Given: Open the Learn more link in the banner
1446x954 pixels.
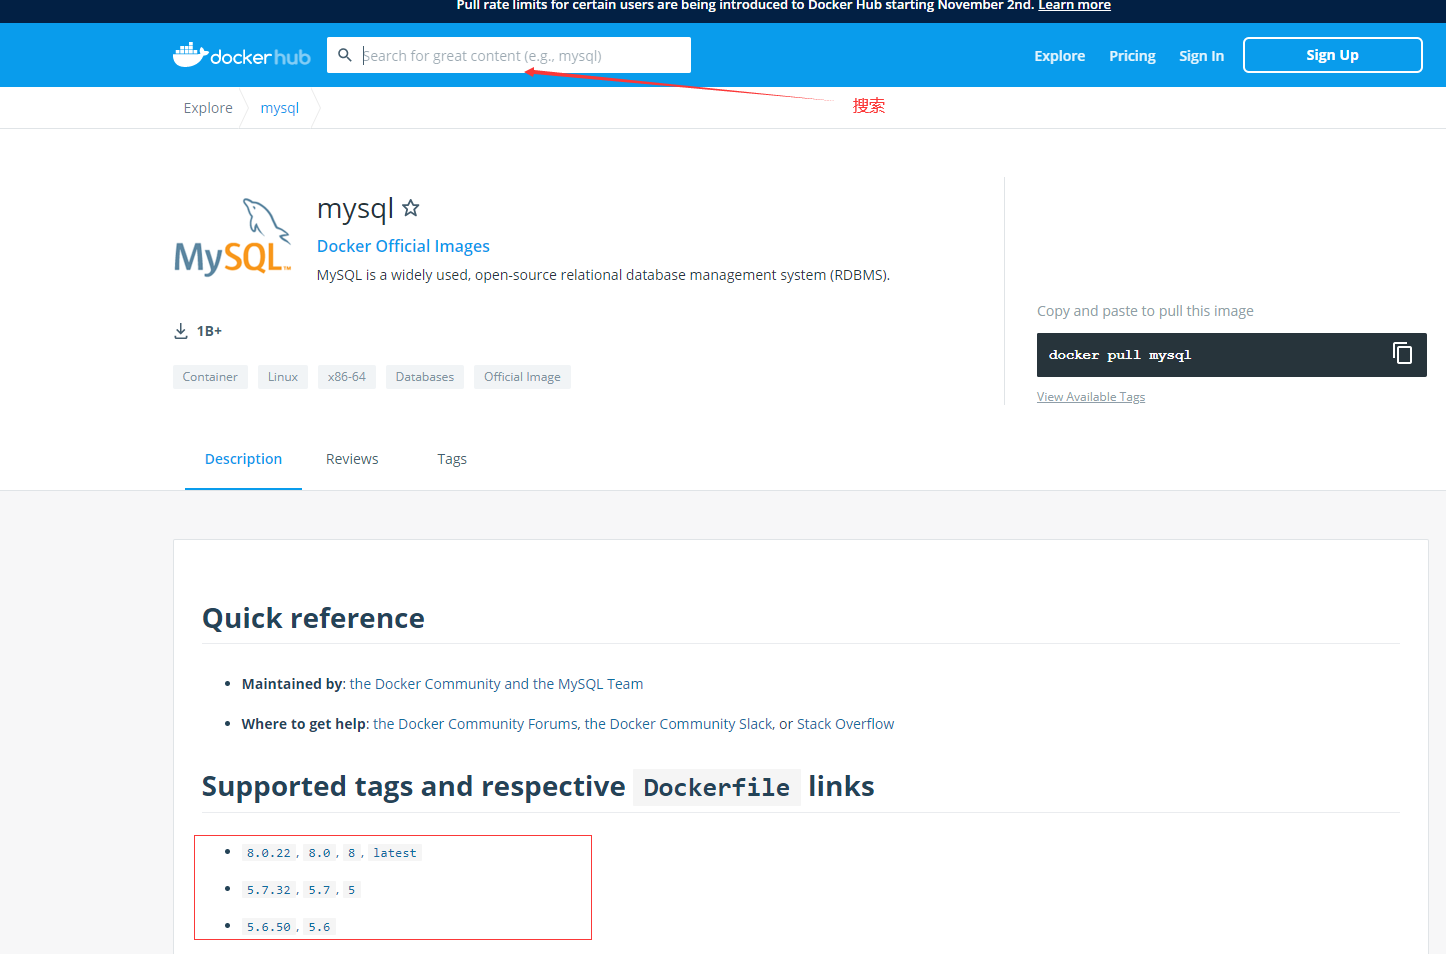Looking at the screenshot, I should [1074, 5].
